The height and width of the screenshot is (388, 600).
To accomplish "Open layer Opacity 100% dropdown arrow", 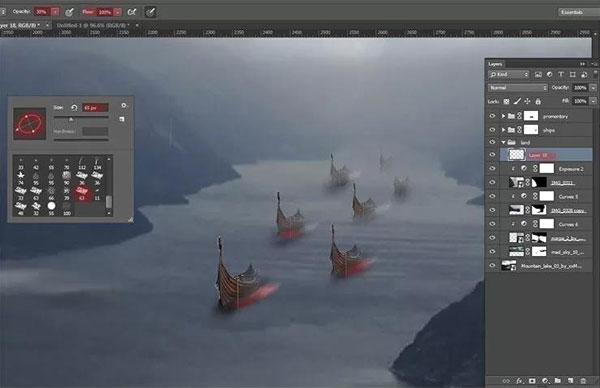I will [593, 88].
